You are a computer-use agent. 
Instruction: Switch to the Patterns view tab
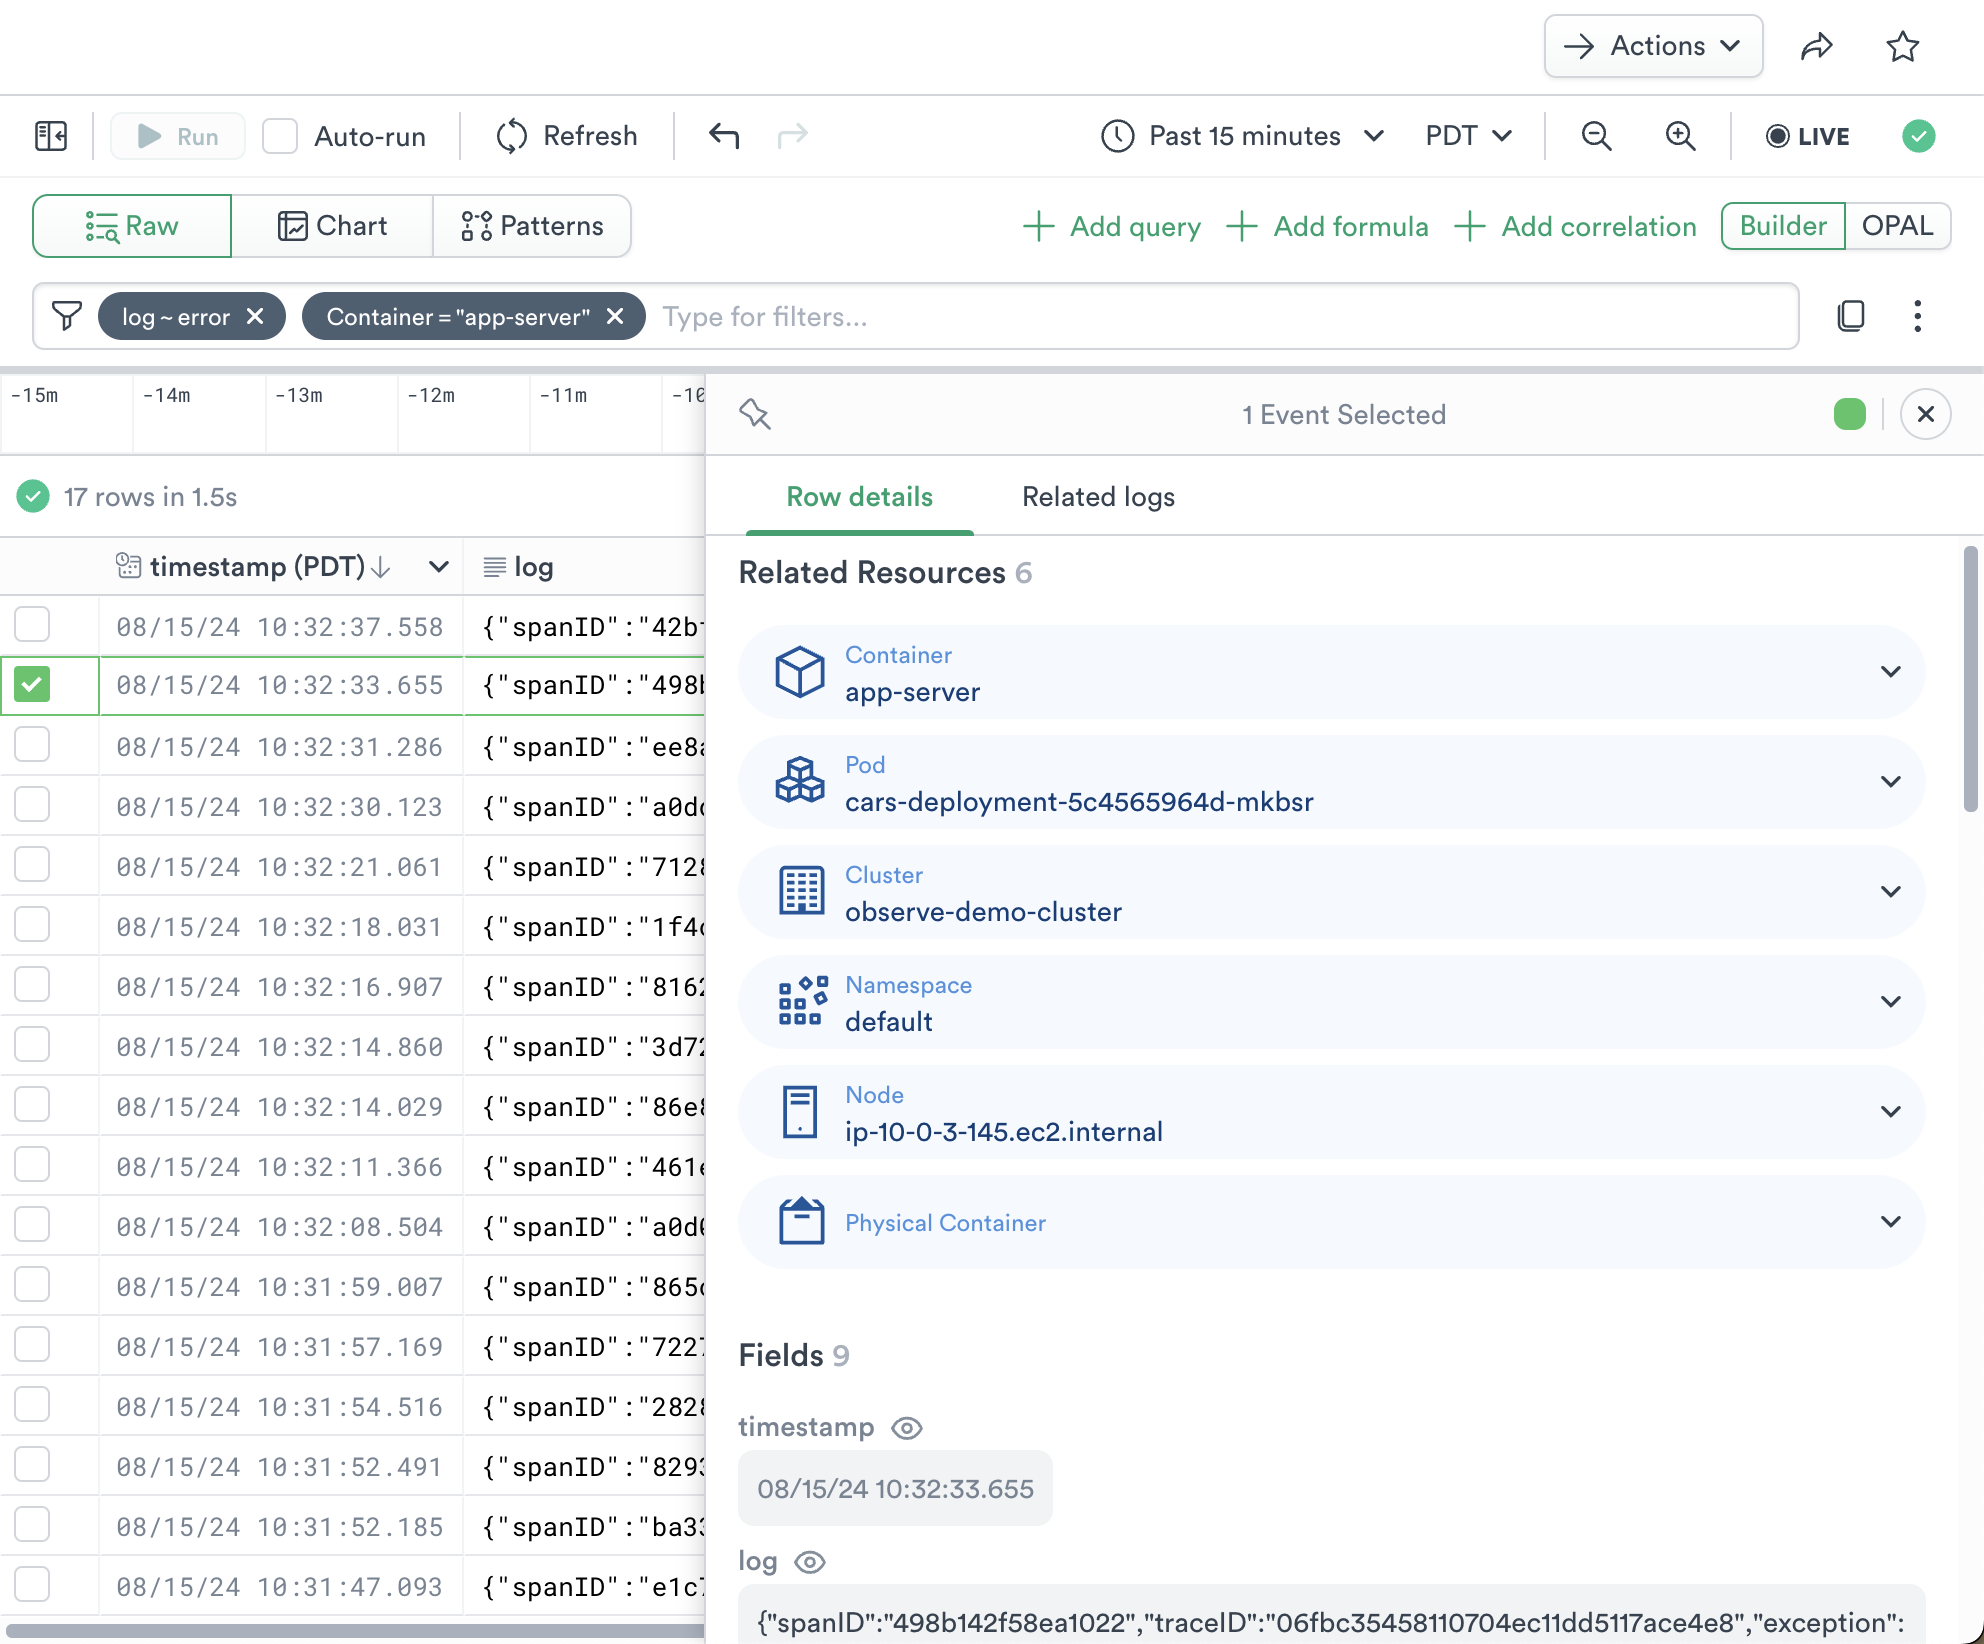point(532,226)
